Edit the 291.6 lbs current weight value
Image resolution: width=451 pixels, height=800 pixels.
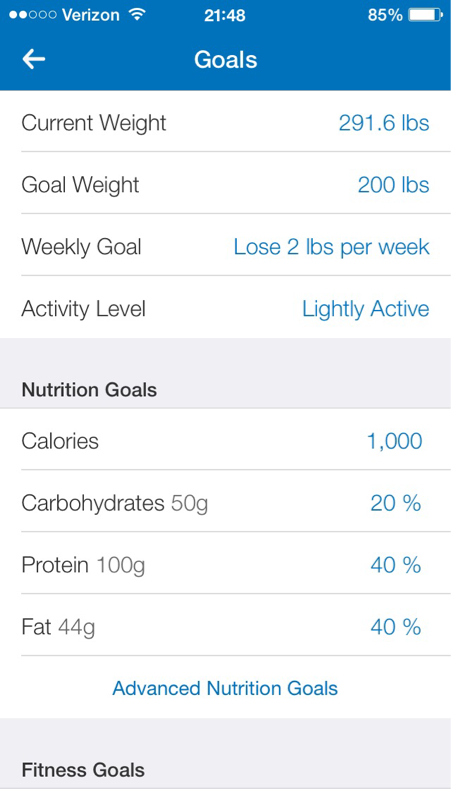384,123
